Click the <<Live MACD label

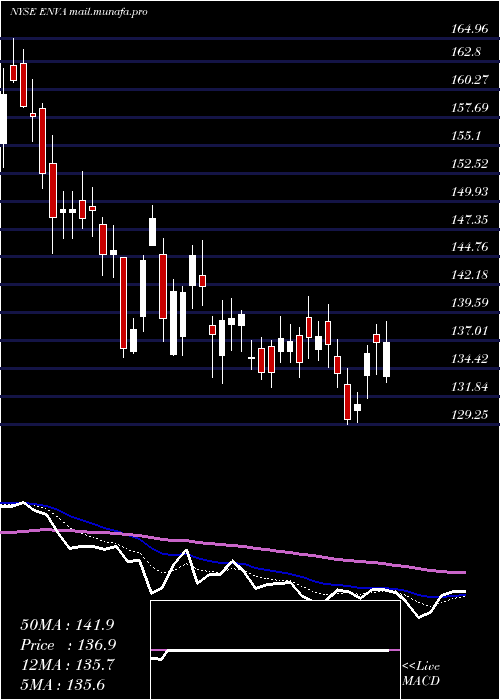tap(421, 673)
